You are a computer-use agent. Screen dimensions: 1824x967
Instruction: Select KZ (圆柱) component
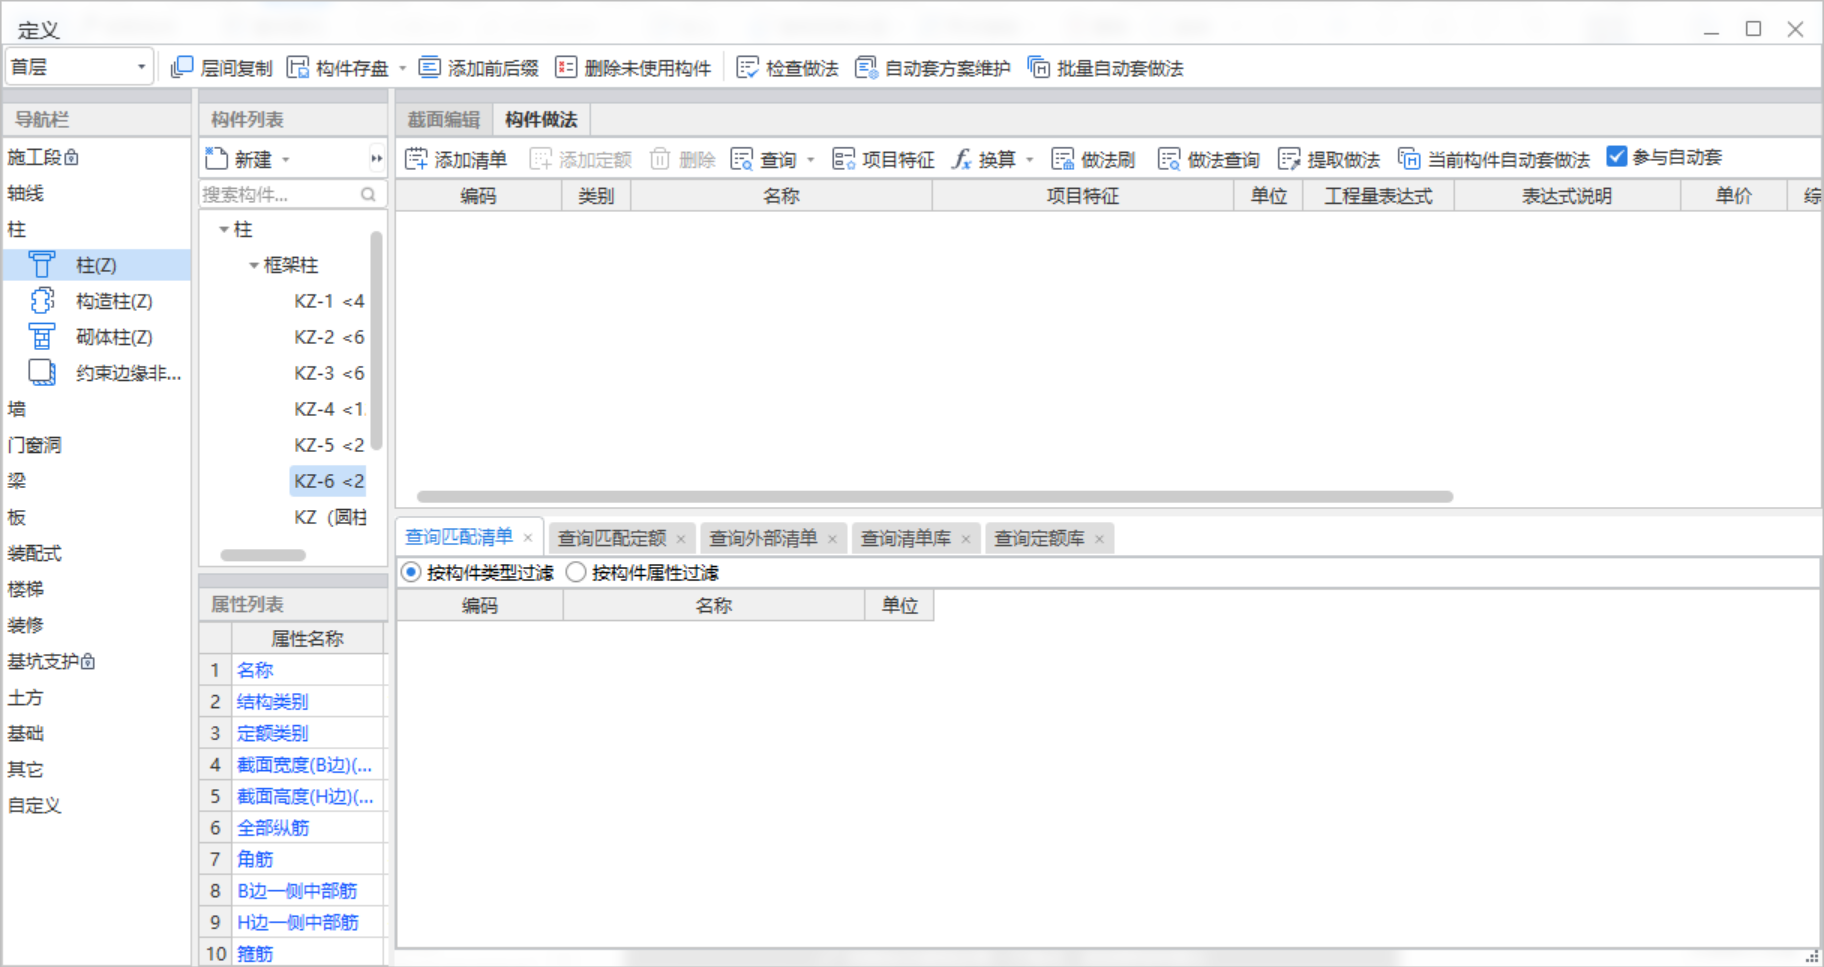tap(330, 517)
